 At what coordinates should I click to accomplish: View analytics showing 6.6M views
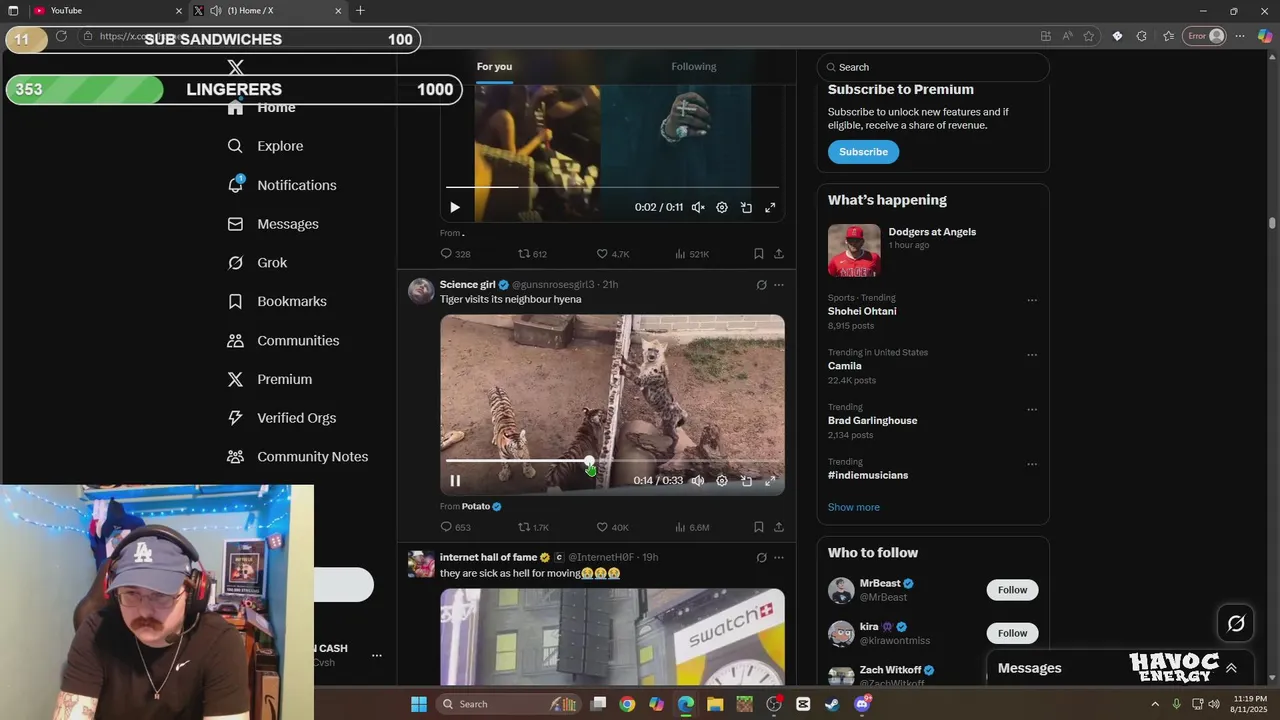692,527
